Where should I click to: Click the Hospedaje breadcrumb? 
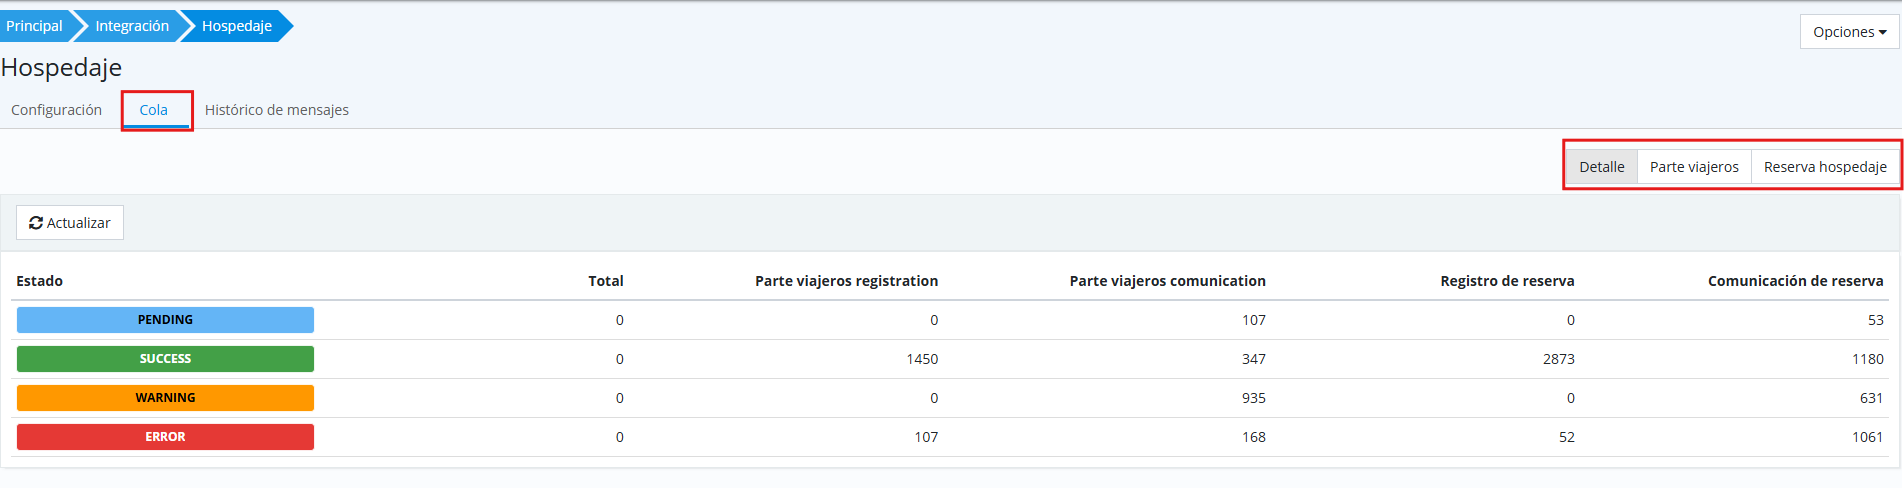(237, 26)
